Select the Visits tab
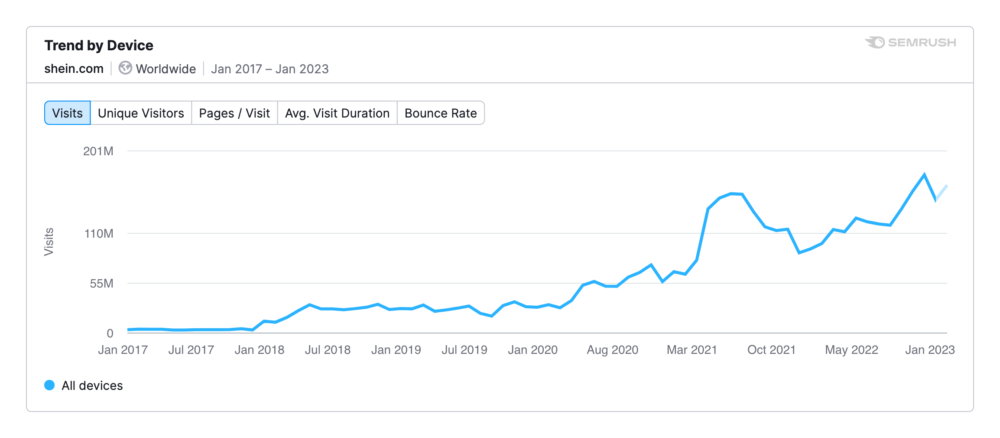1000x438 pixels. click(x=68, y=113)
